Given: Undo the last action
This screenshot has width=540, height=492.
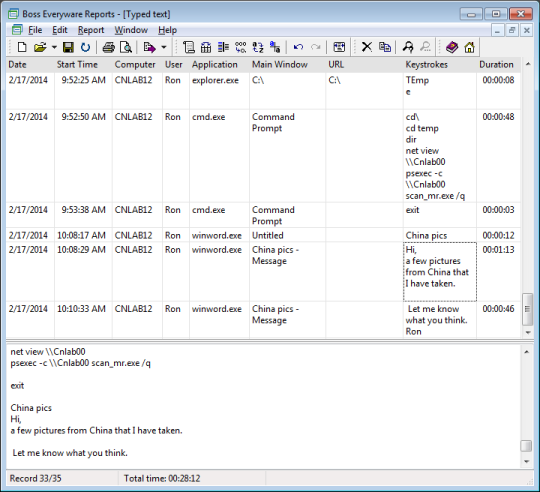Looking at the screenshot, I should click(x=298, y=47).
